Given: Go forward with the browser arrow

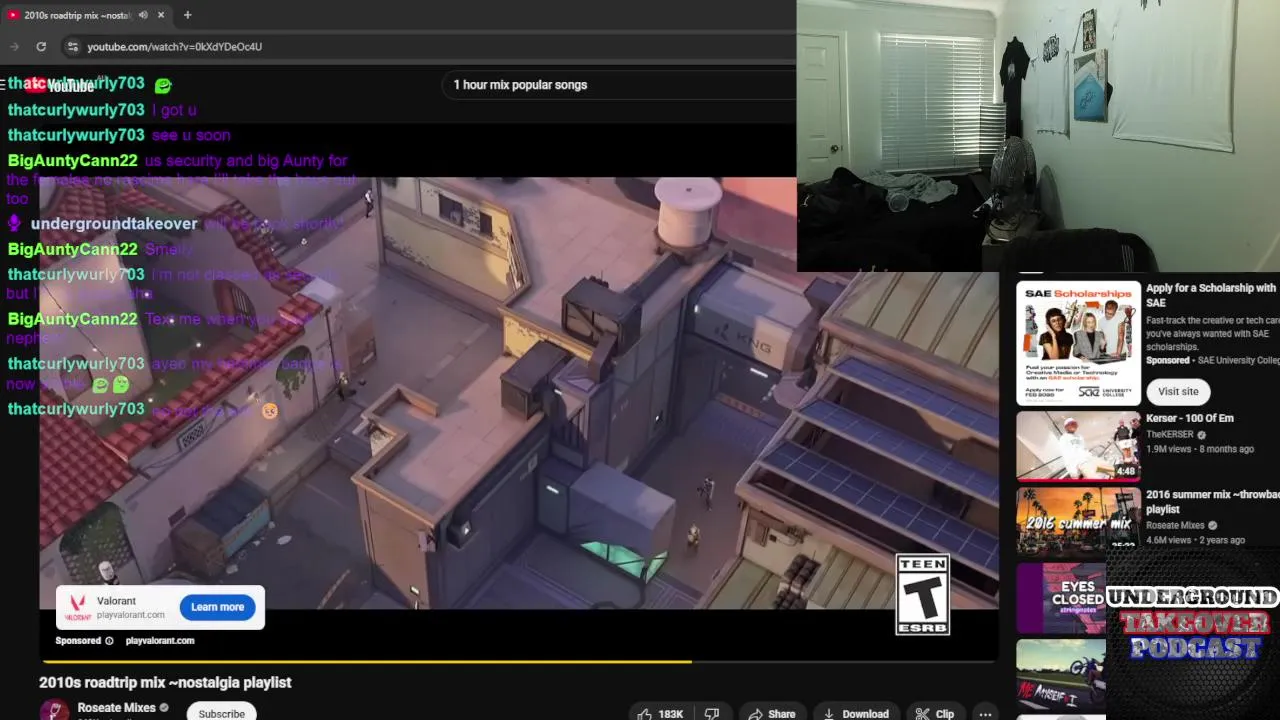Looking at the screenshot, I should [14, 46].
